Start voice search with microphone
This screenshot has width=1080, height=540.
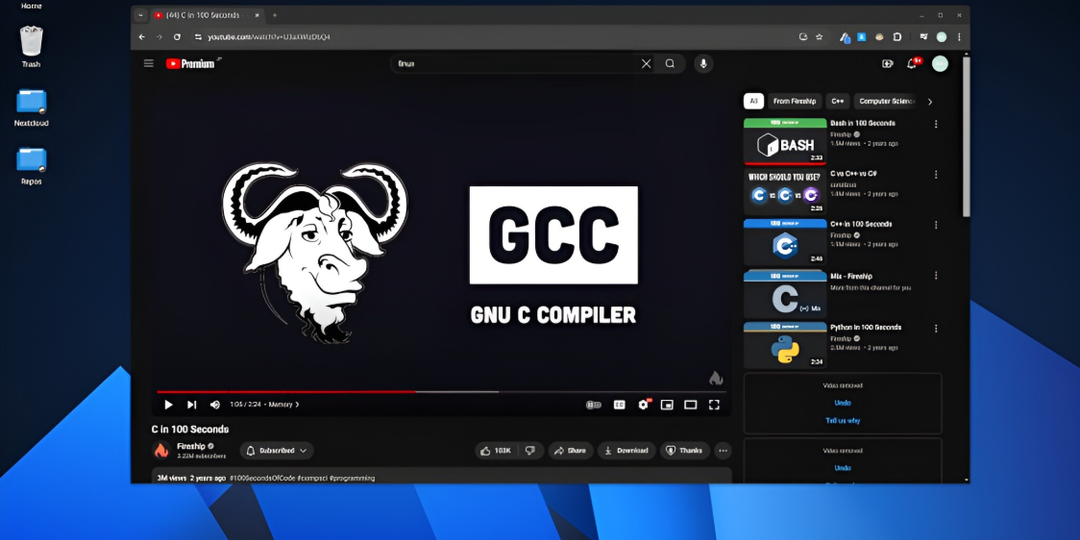pos(703,63)
